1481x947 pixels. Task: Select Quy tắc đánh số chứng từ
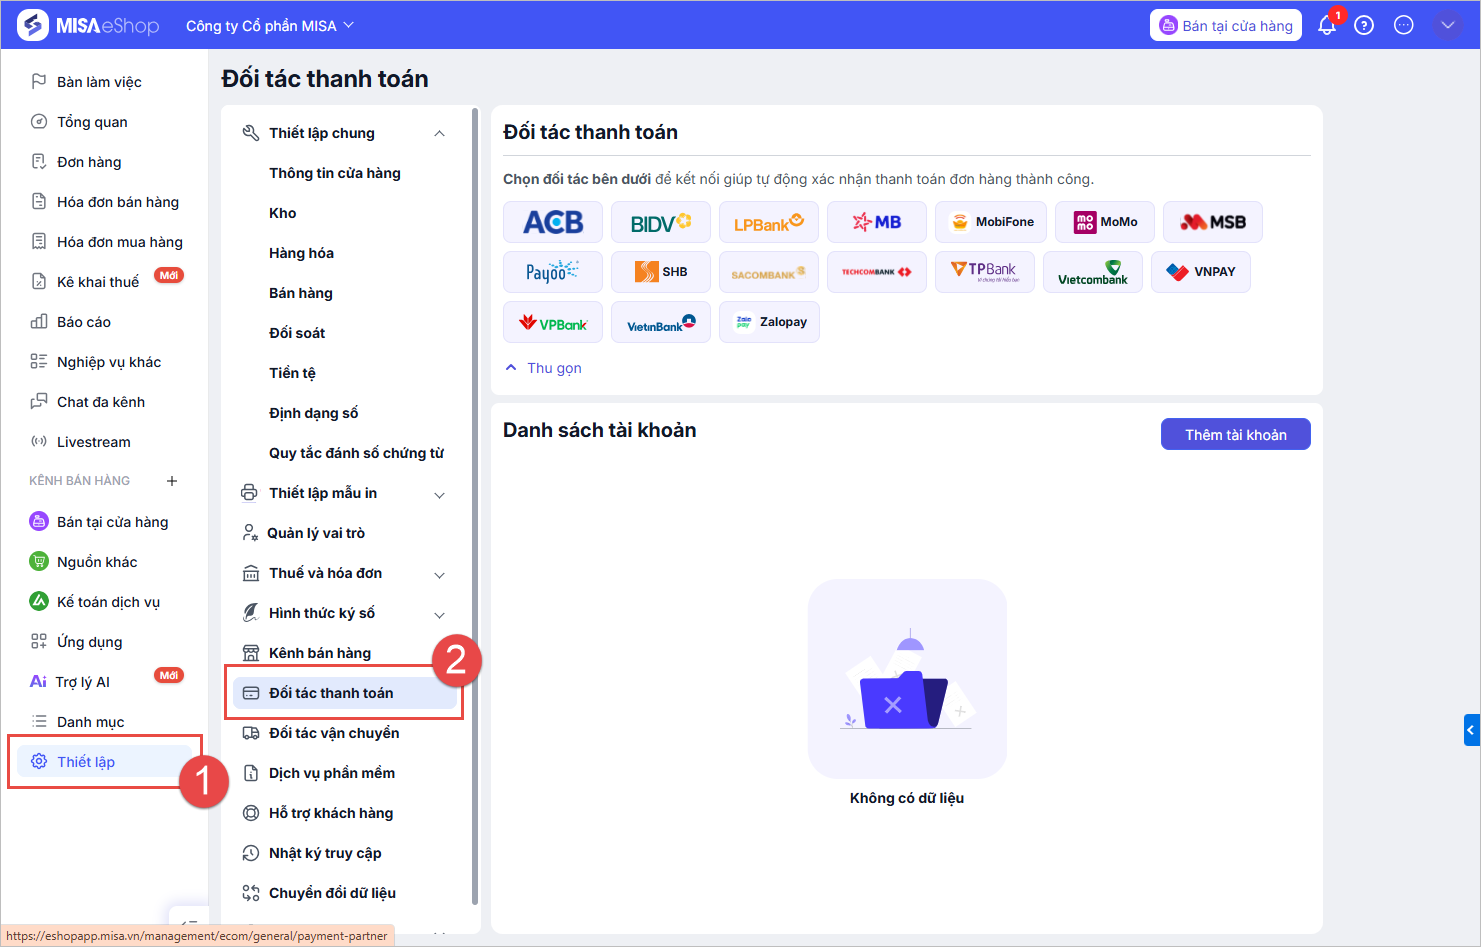point(356,453)
